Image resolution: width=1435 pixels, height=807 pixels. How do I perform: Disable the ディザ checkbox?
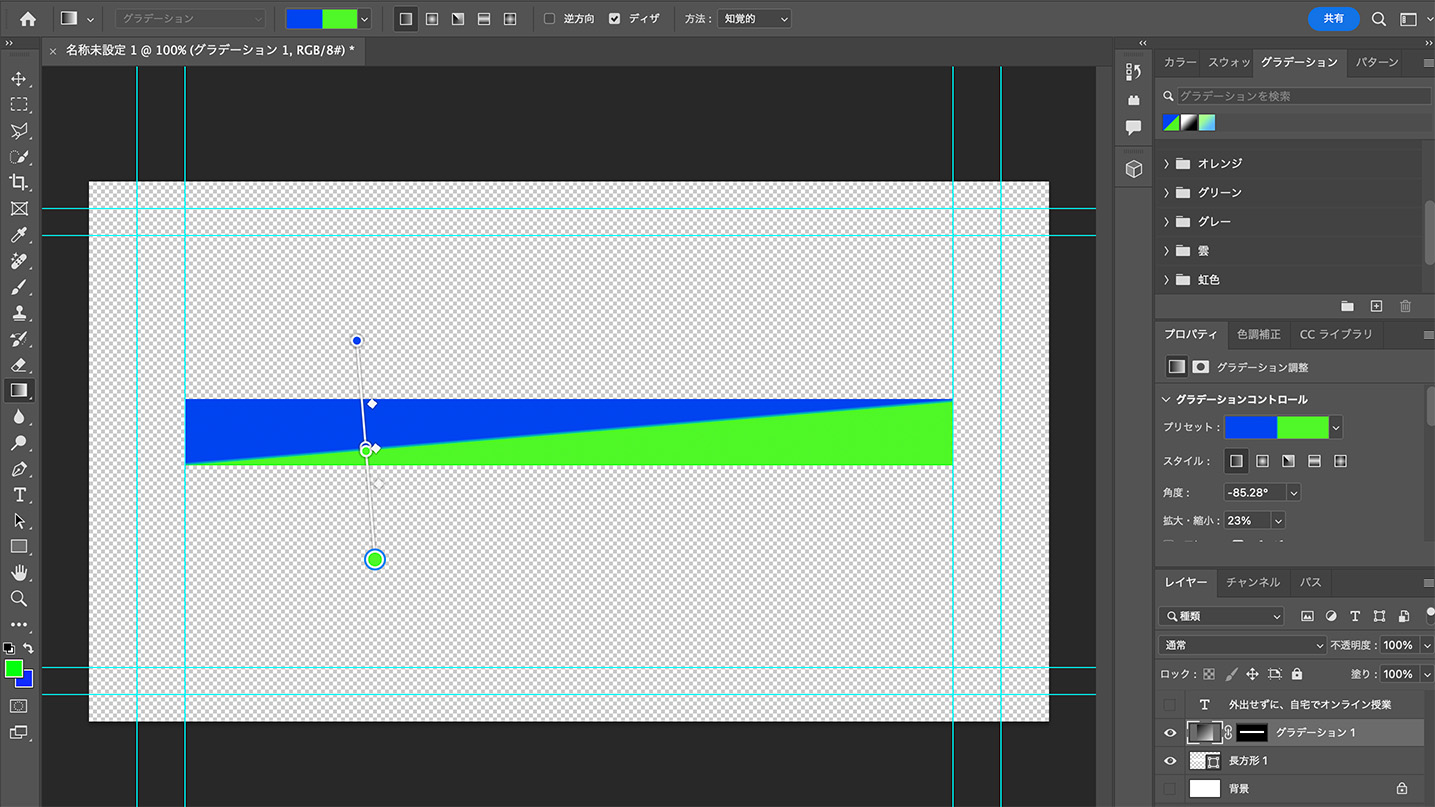[x=614, y=18]
